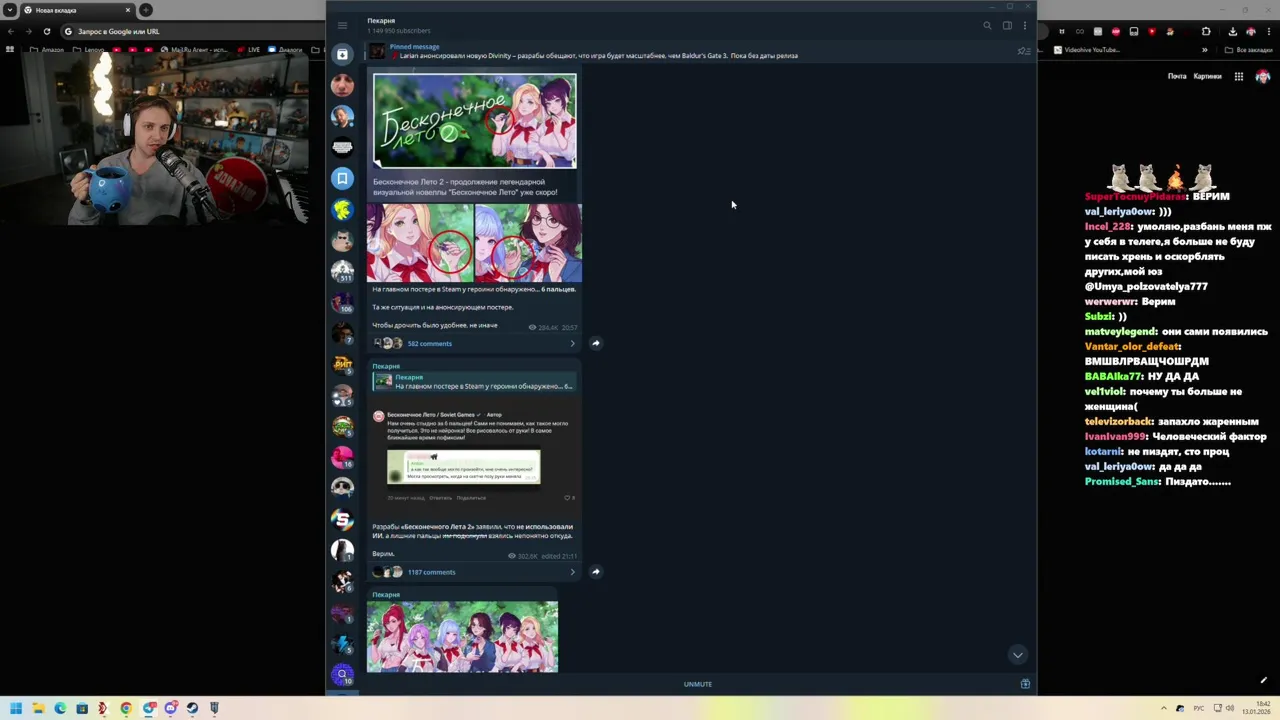Open the archived chats folder icon

342,54
